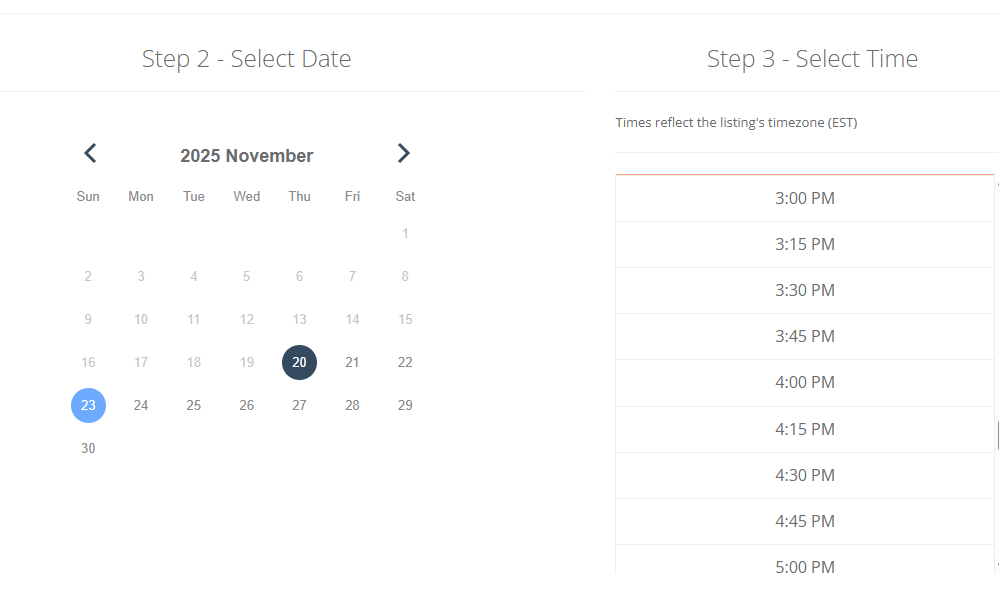Select the 3:00 PM time slot
The height and width of the screenshot is (610, 999).
coord(804,198)
